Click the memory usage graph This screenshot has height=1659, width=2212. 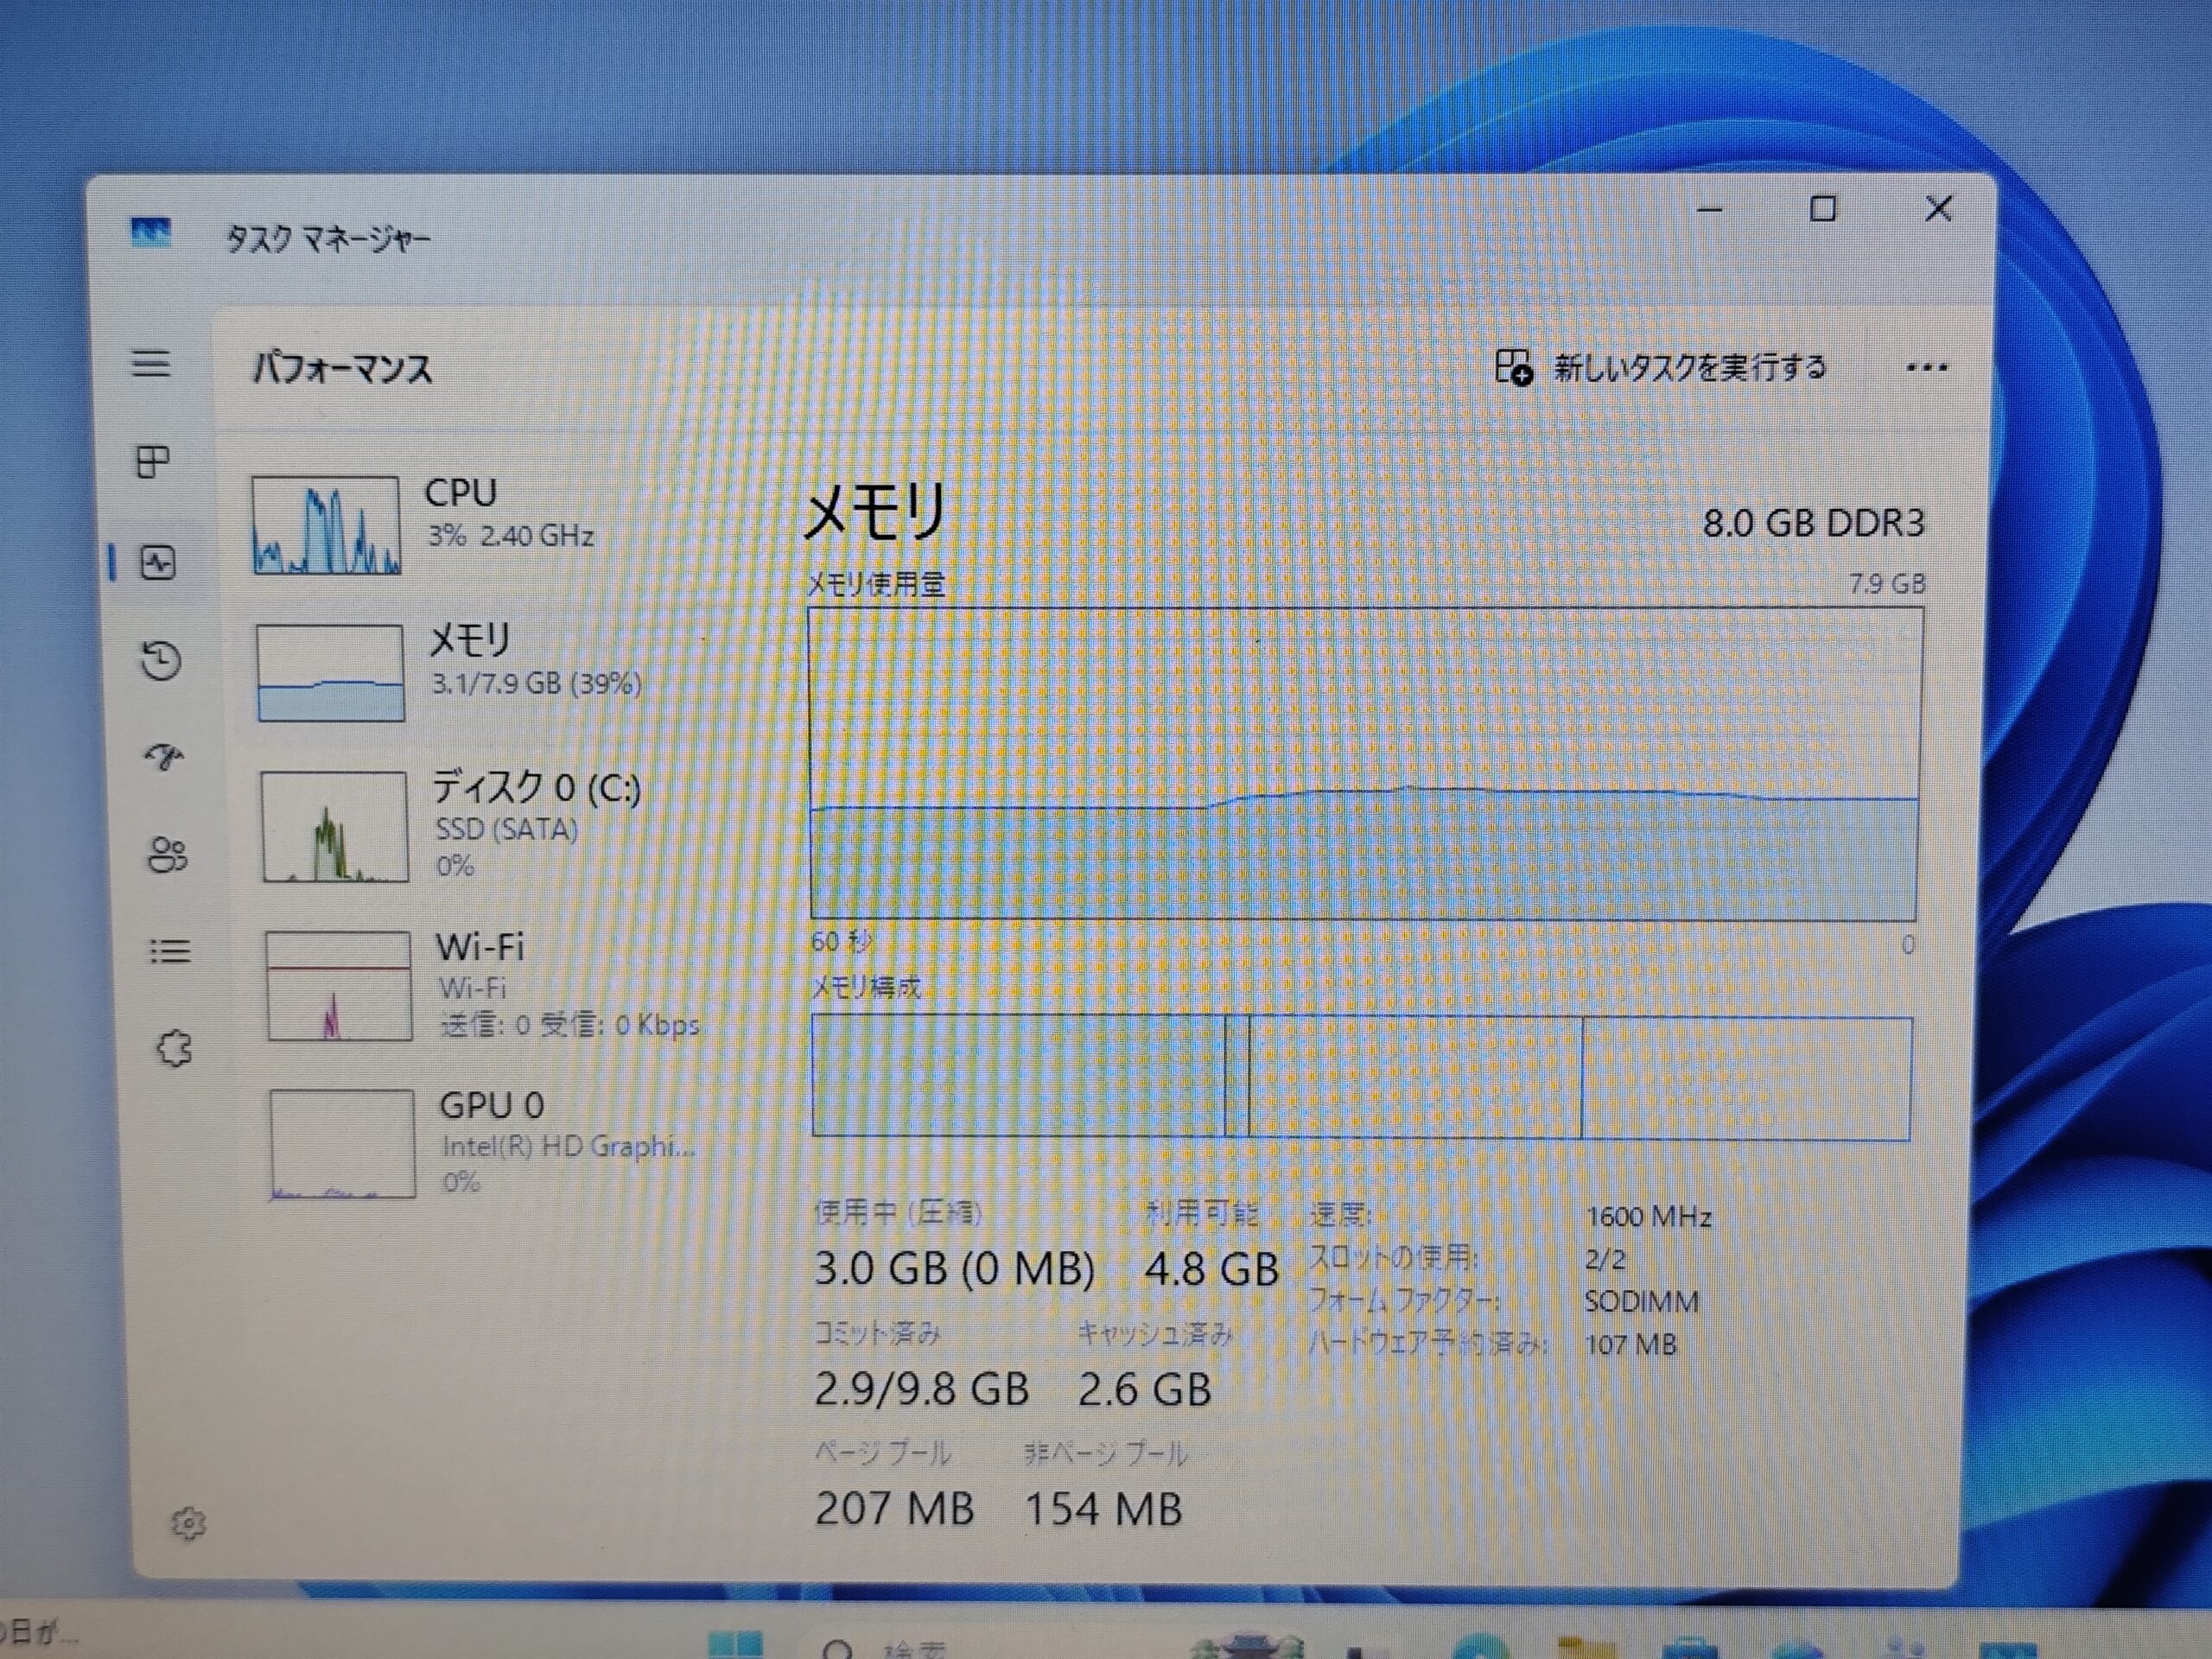click(x=1365, y=763)
